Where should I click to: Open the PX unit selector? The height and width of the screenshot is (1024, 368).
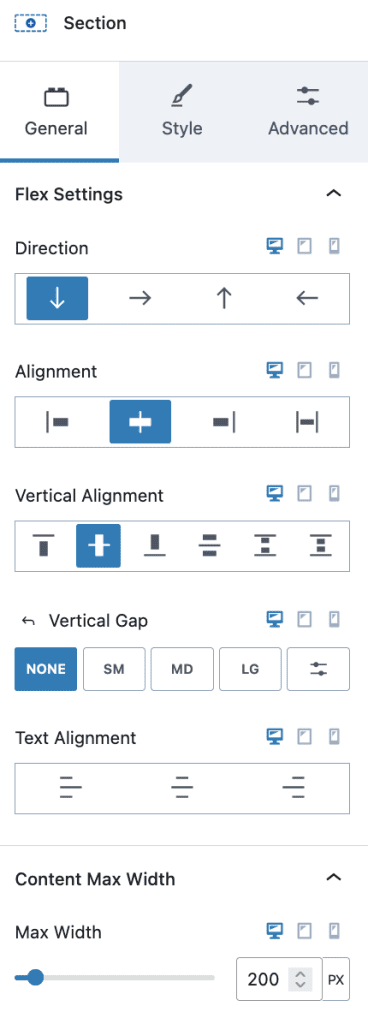click(336, 979)
